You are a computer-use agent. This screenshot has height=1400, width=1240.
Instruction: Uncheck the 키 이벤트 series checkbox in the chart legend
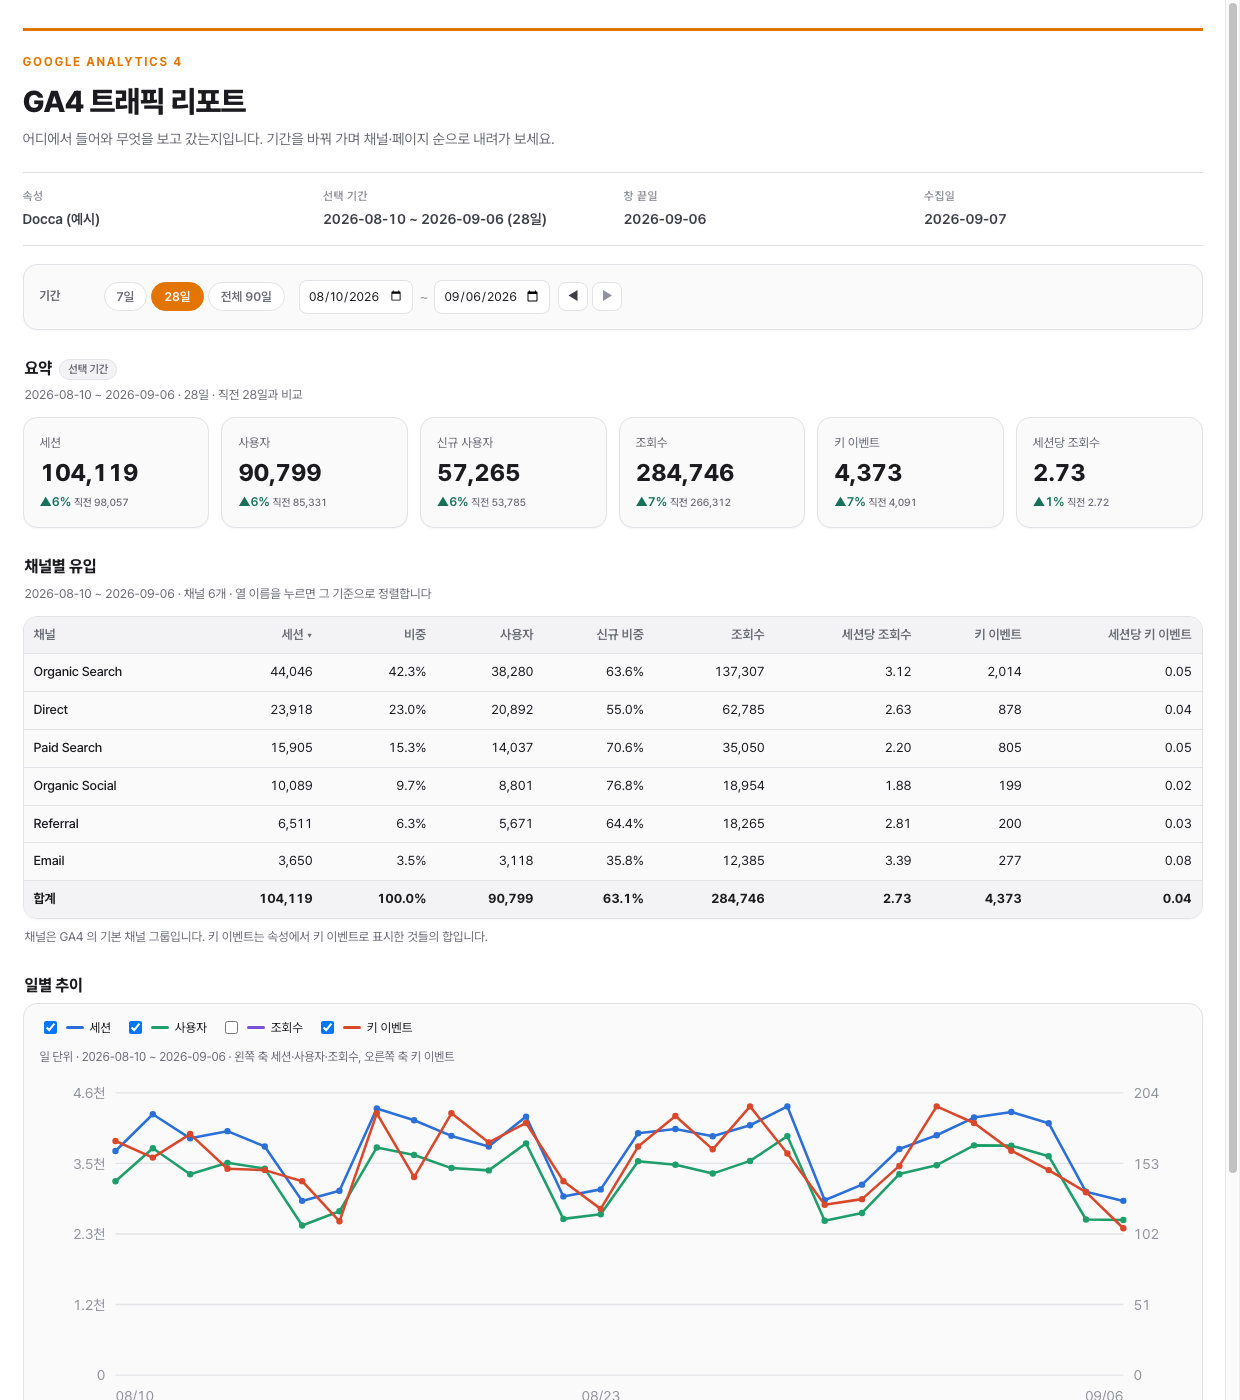327,1027
